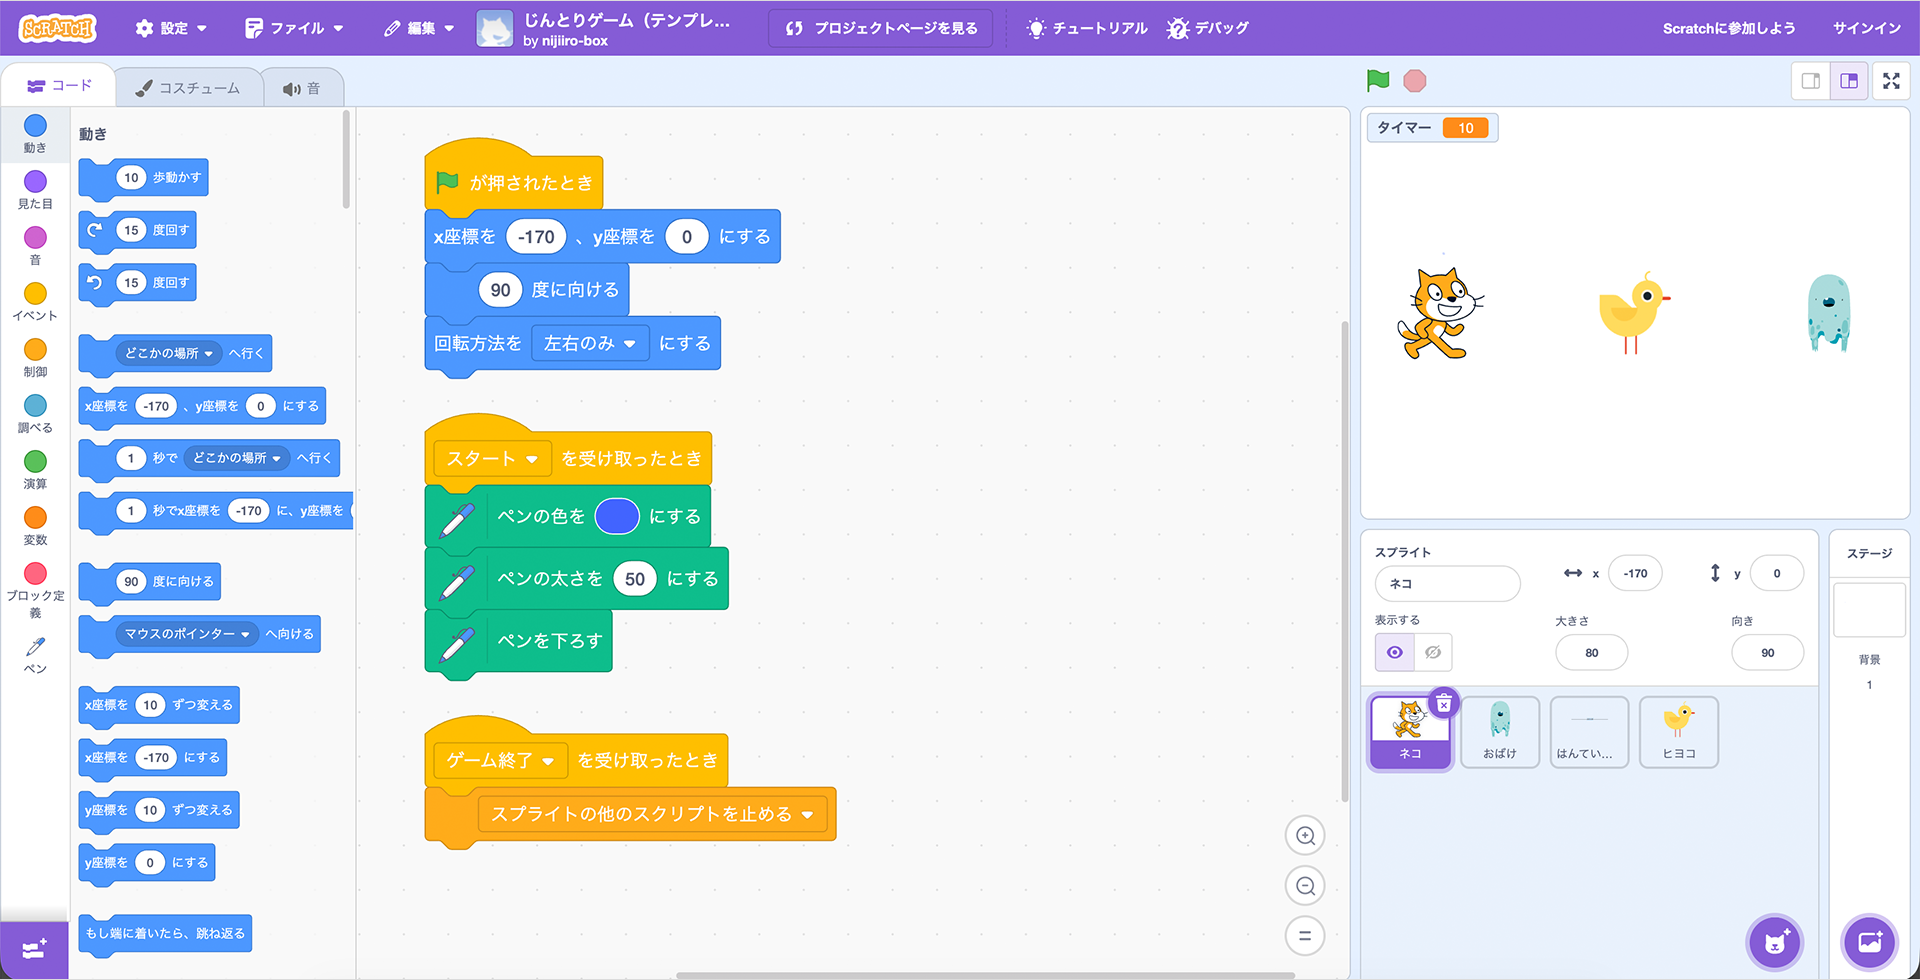Viewport: 1920px width, 980px height.
Task: Click the green flag to start
Action: click(1378, 81)
